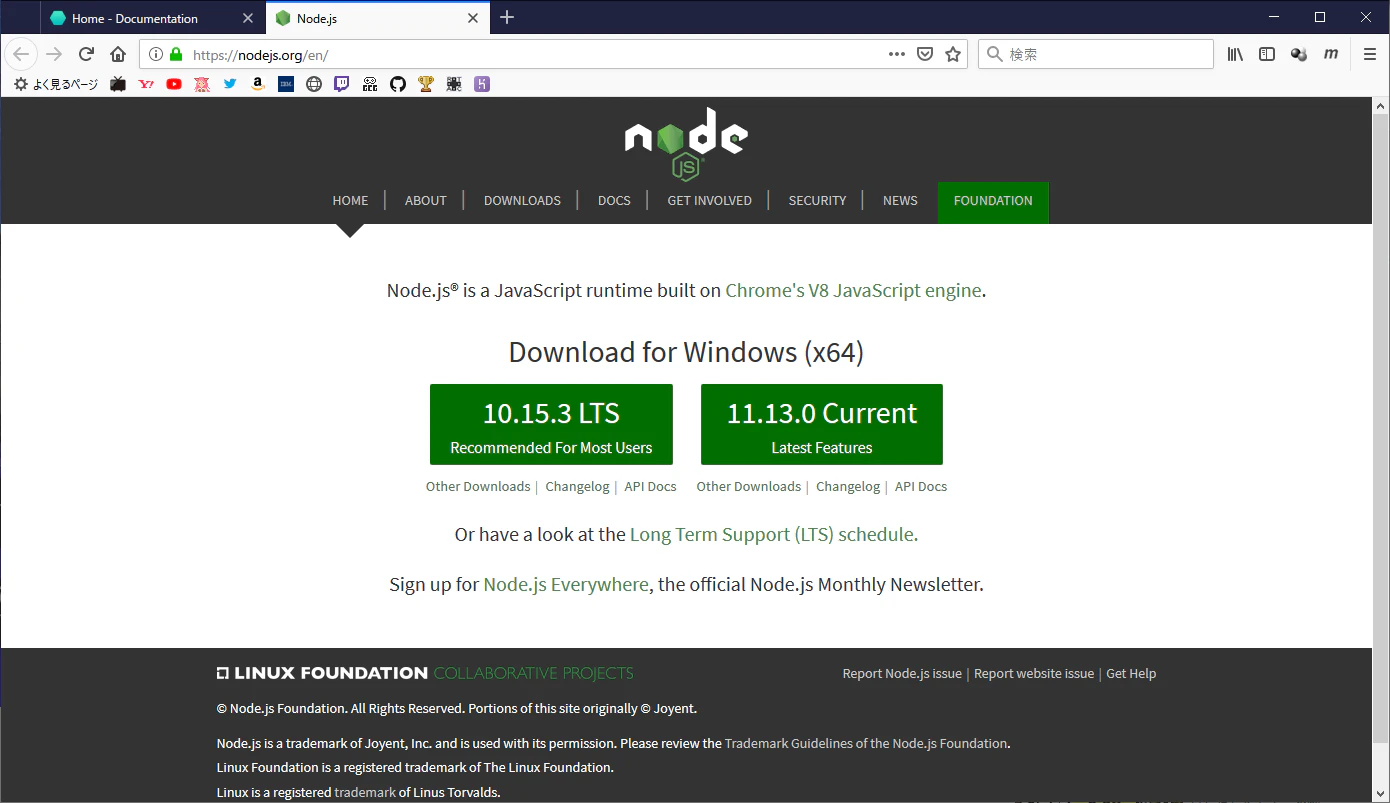
Task: Close the Node.js tab
Action: tap(473, 18)
